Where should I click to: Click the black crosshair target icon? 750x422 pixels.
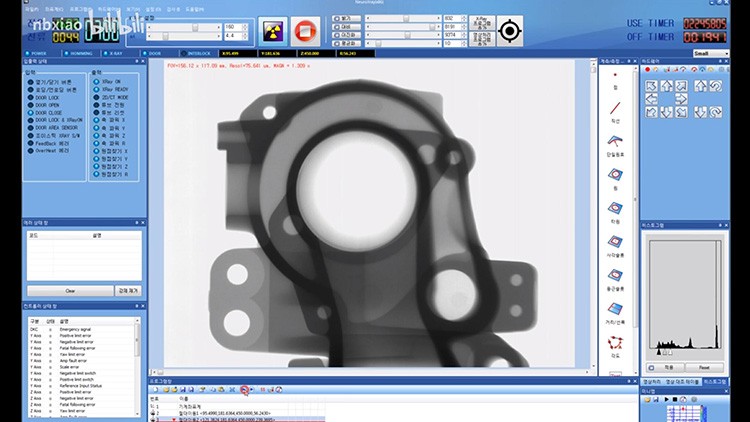510,31
